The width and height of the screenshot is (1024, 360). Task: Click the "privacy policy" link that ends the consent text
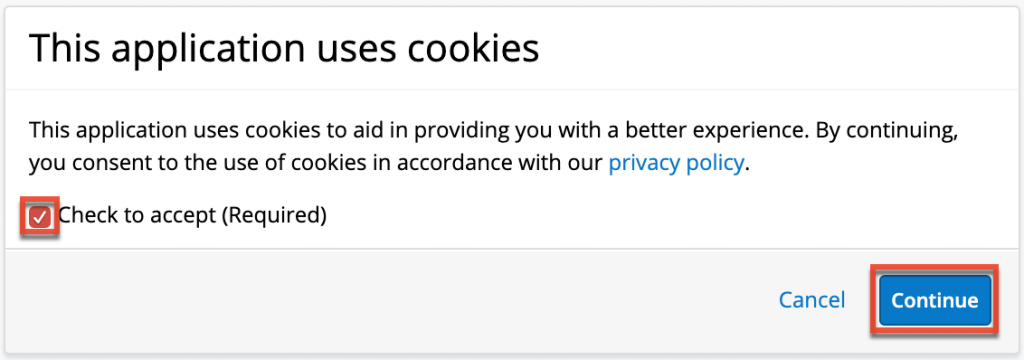click(676, 163)
